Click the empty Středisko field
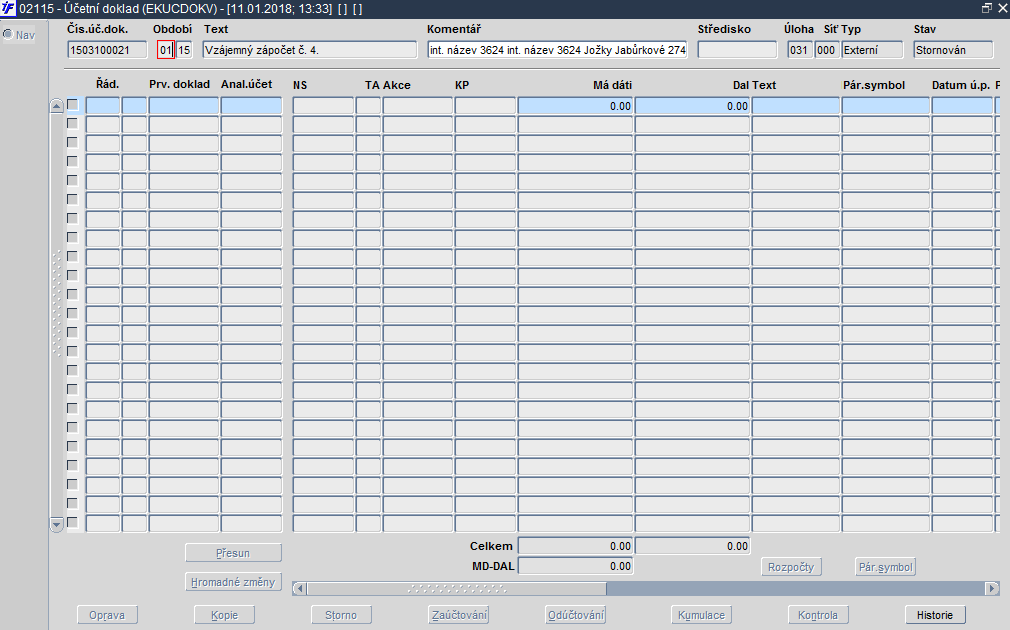 point(738,50)
